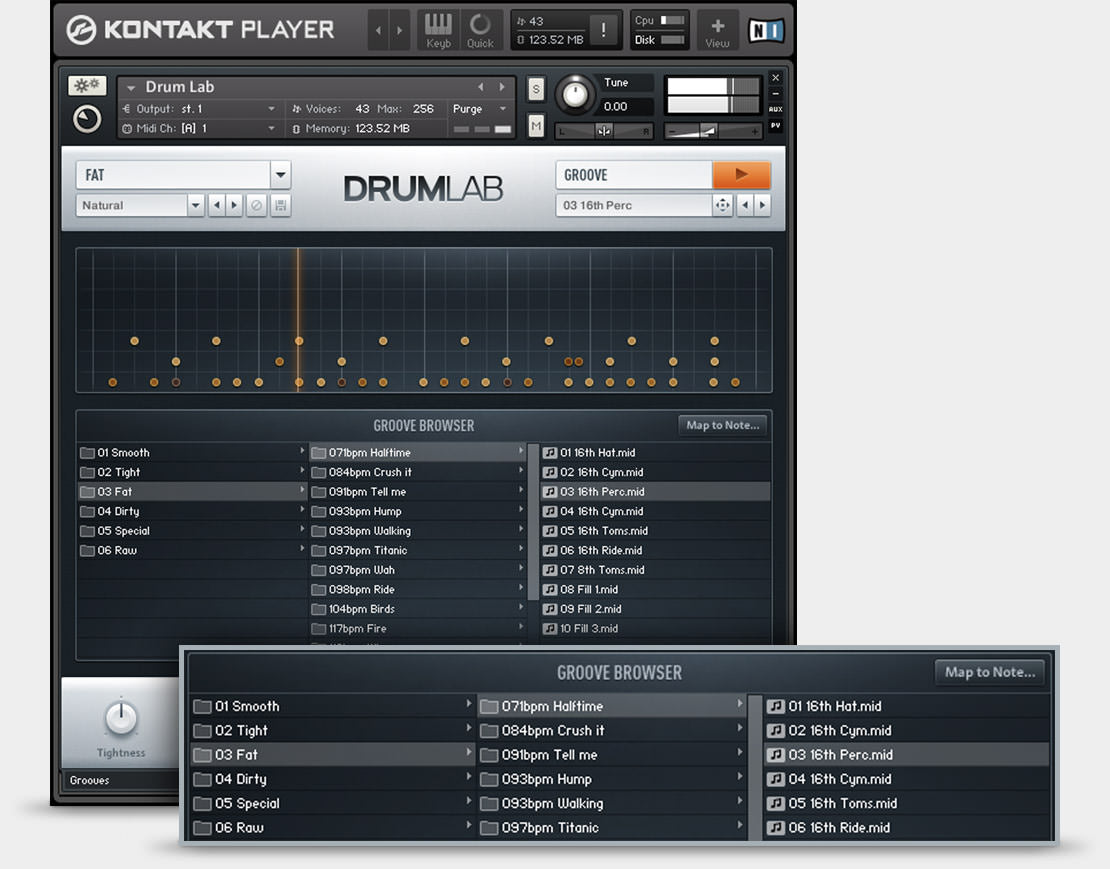This screenshot has width=1110, height=869.
Task: Select 01 16th Hat.mid in main browser
Action: [x=656, y=452]
